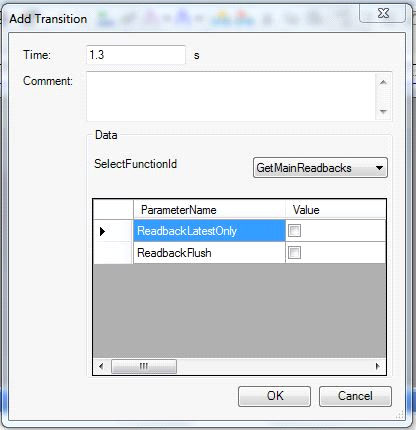The image size is (416, 430).
Task: Click the row header beside ReadbackFlush
Action: [113, 253]
